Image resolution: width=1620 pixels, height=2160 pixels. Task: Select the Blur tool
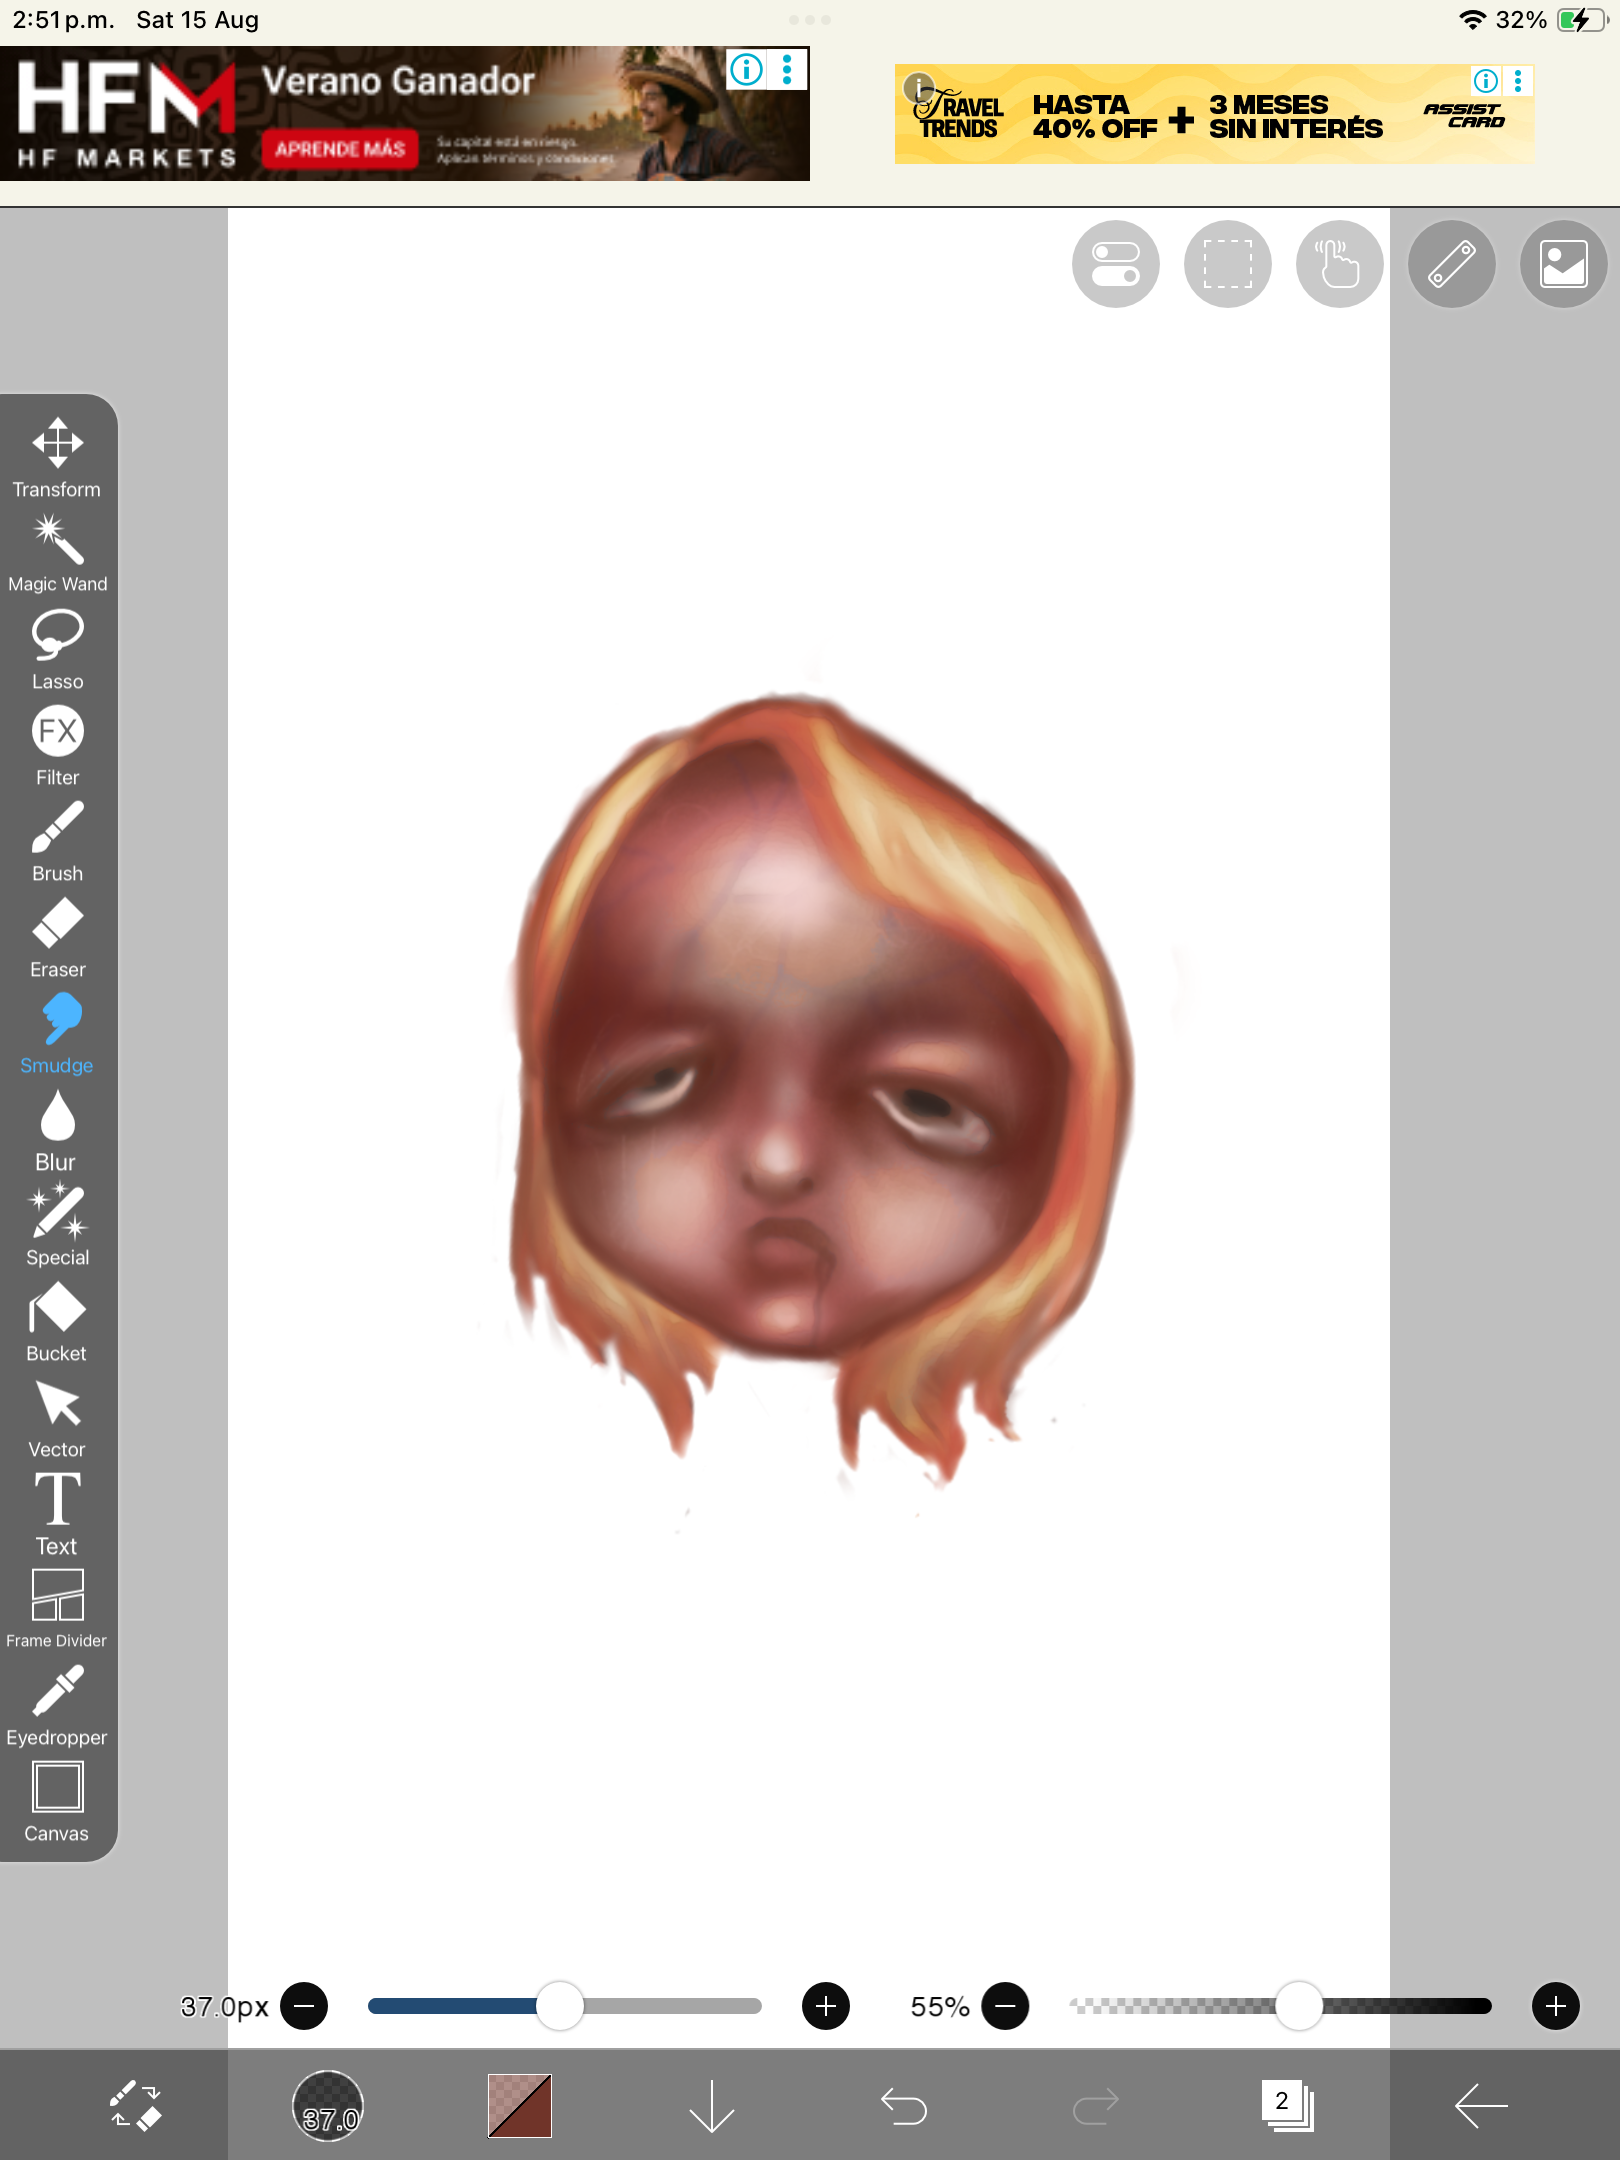pyautogui.click(x=57, y=1130)
